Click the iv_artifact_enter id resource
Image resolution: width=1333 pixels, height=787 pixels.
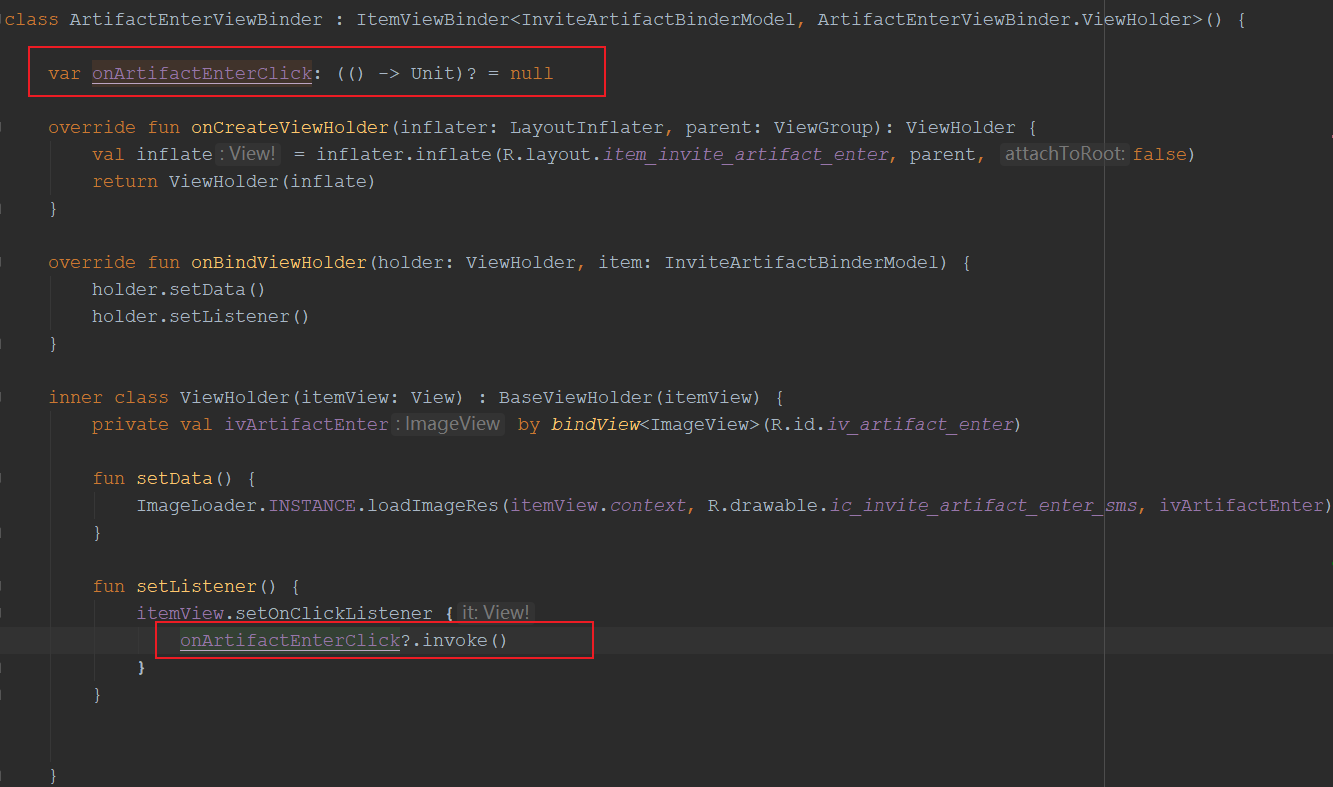click(x=920, y=424)
